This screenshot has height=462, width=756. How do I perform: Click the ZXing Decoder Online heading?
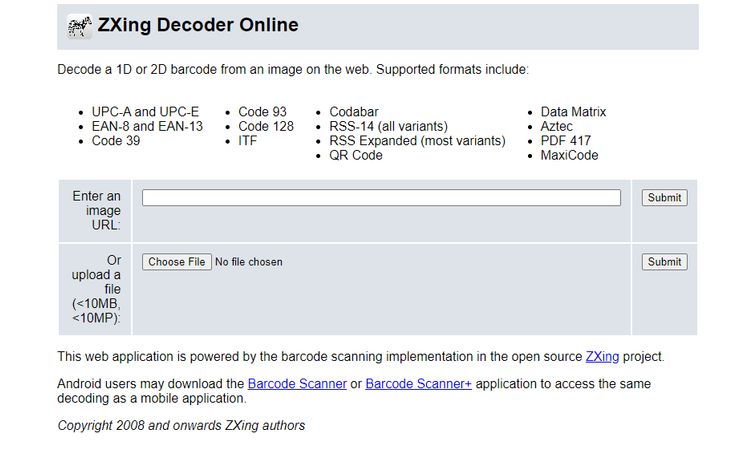coord(198,26)
